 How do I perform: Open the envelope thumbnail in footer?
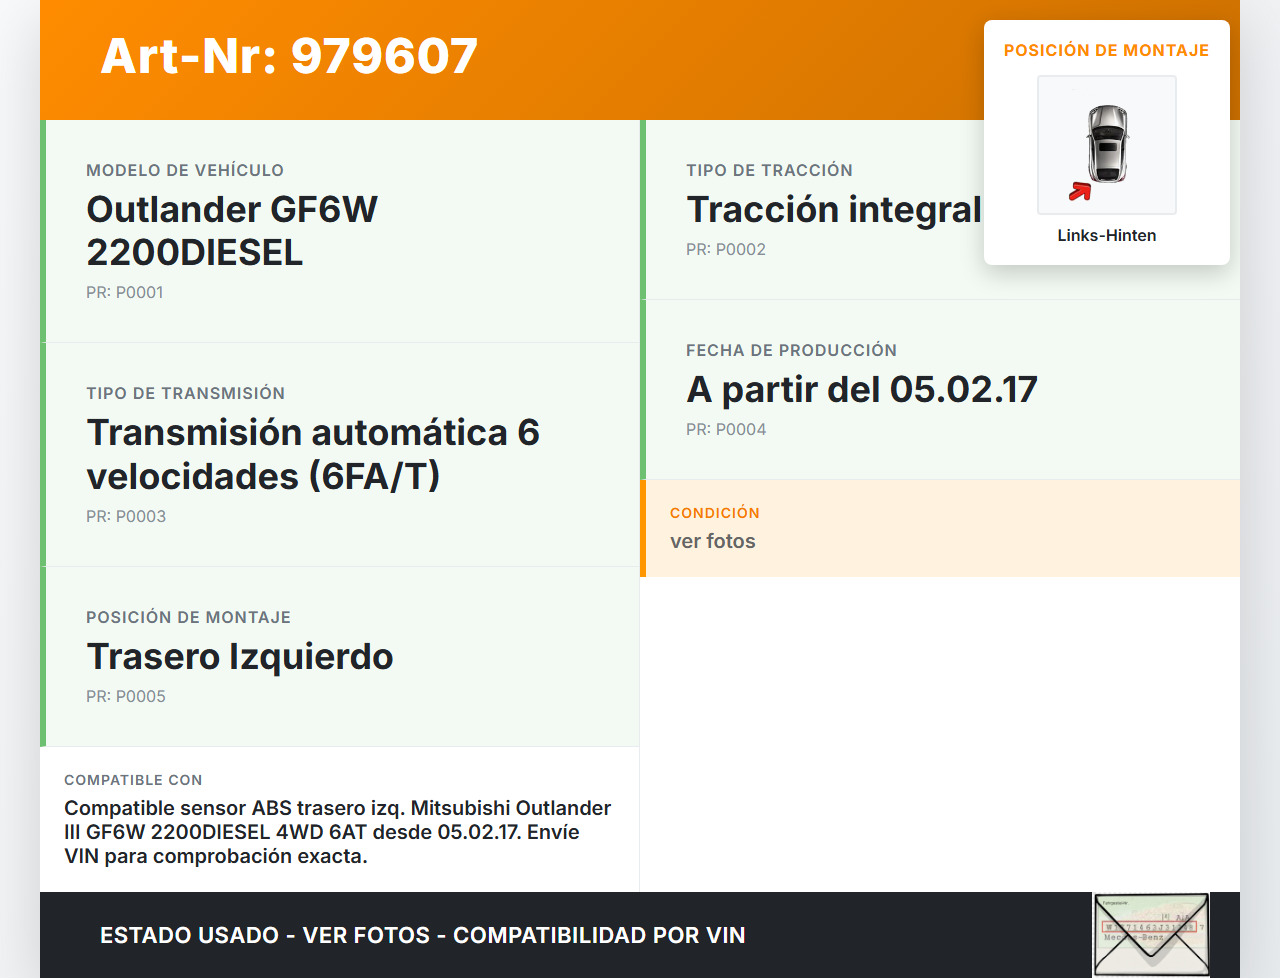point(1150,934)
